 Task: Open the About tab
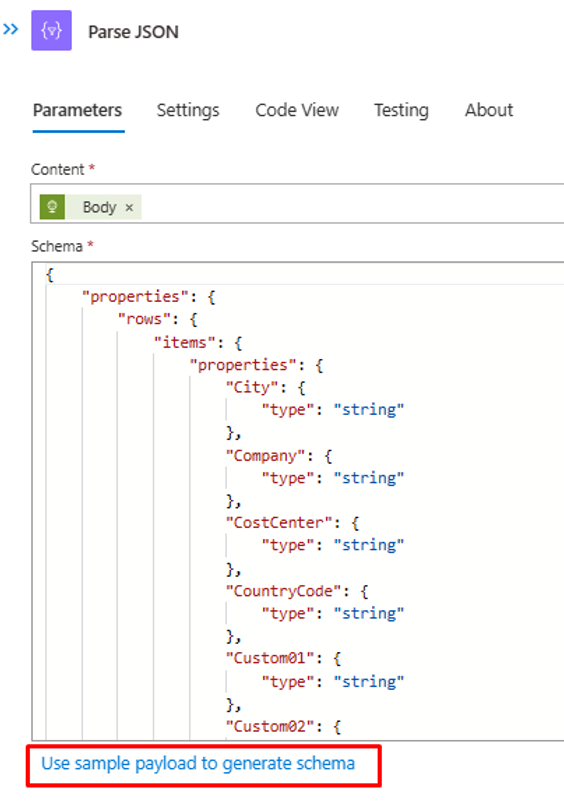489,110
